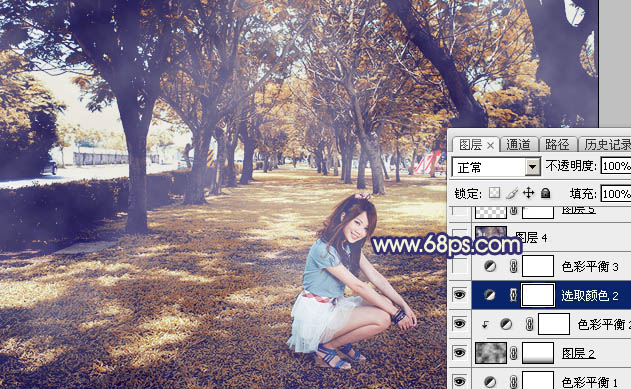The height and width of the screenshot is (389, 631).
Task: Hide the 选取颜色 2 layer
Action: click(460, 295)
